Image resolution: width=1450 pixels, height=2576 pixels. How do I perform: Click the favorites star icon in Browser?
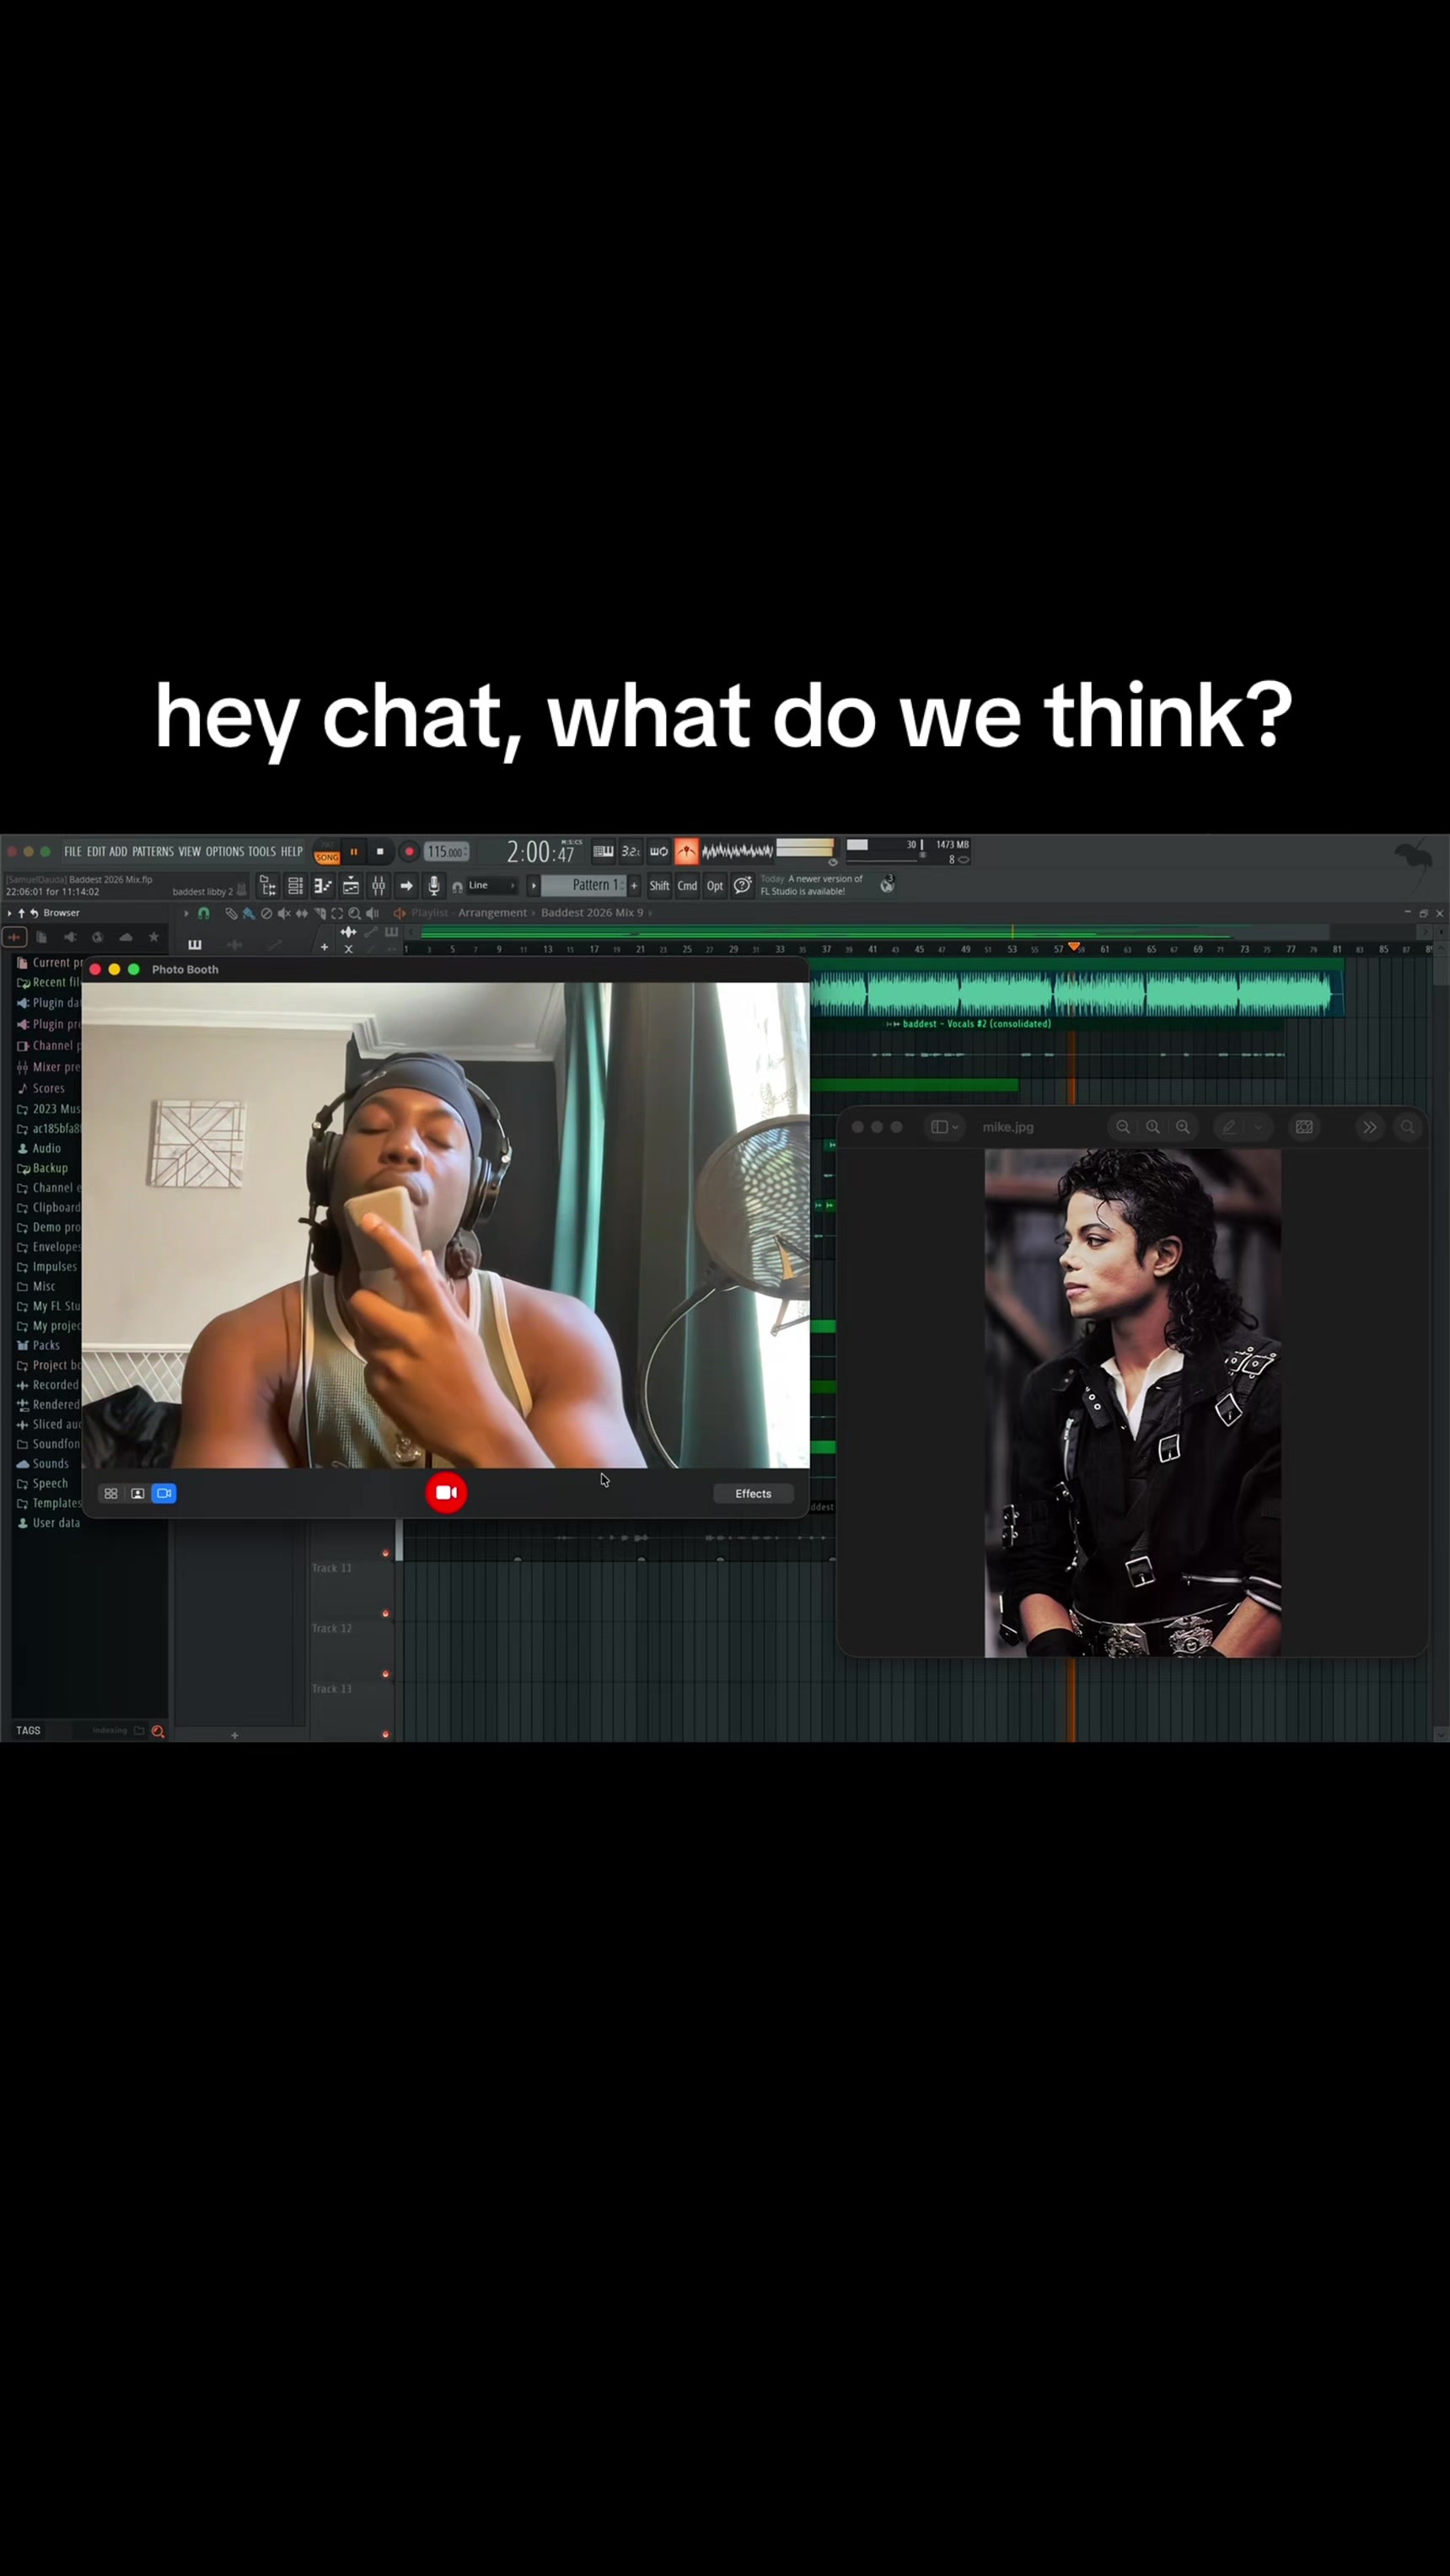tap(153, 937)
